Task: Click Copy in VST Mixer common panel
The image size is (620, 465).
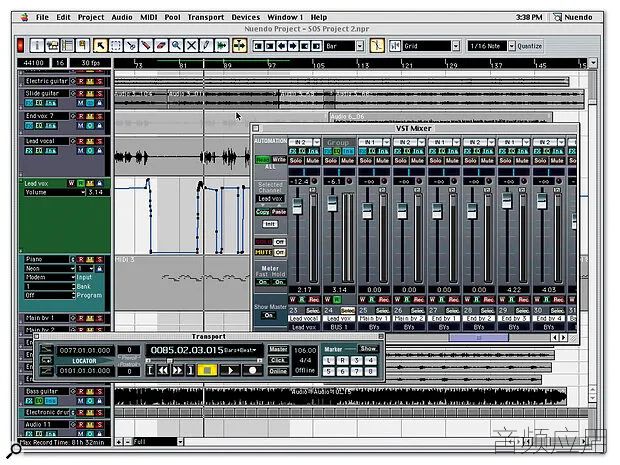Action: tap(262, 212)
